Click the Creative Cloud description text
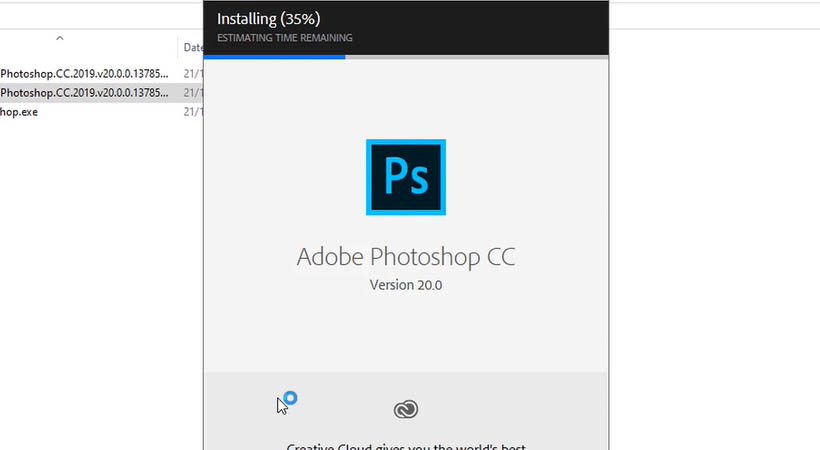This screenshot has height=450, width=820. (x=406, y=446)
